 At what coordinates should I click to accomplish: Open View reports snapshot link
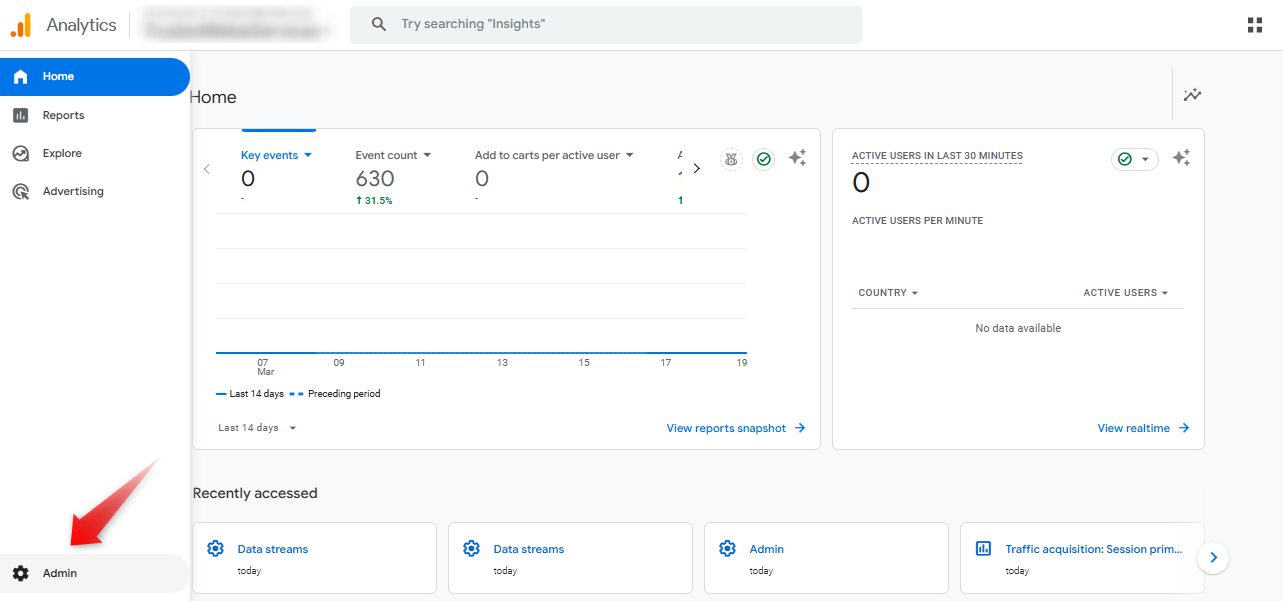coord(736,428)
